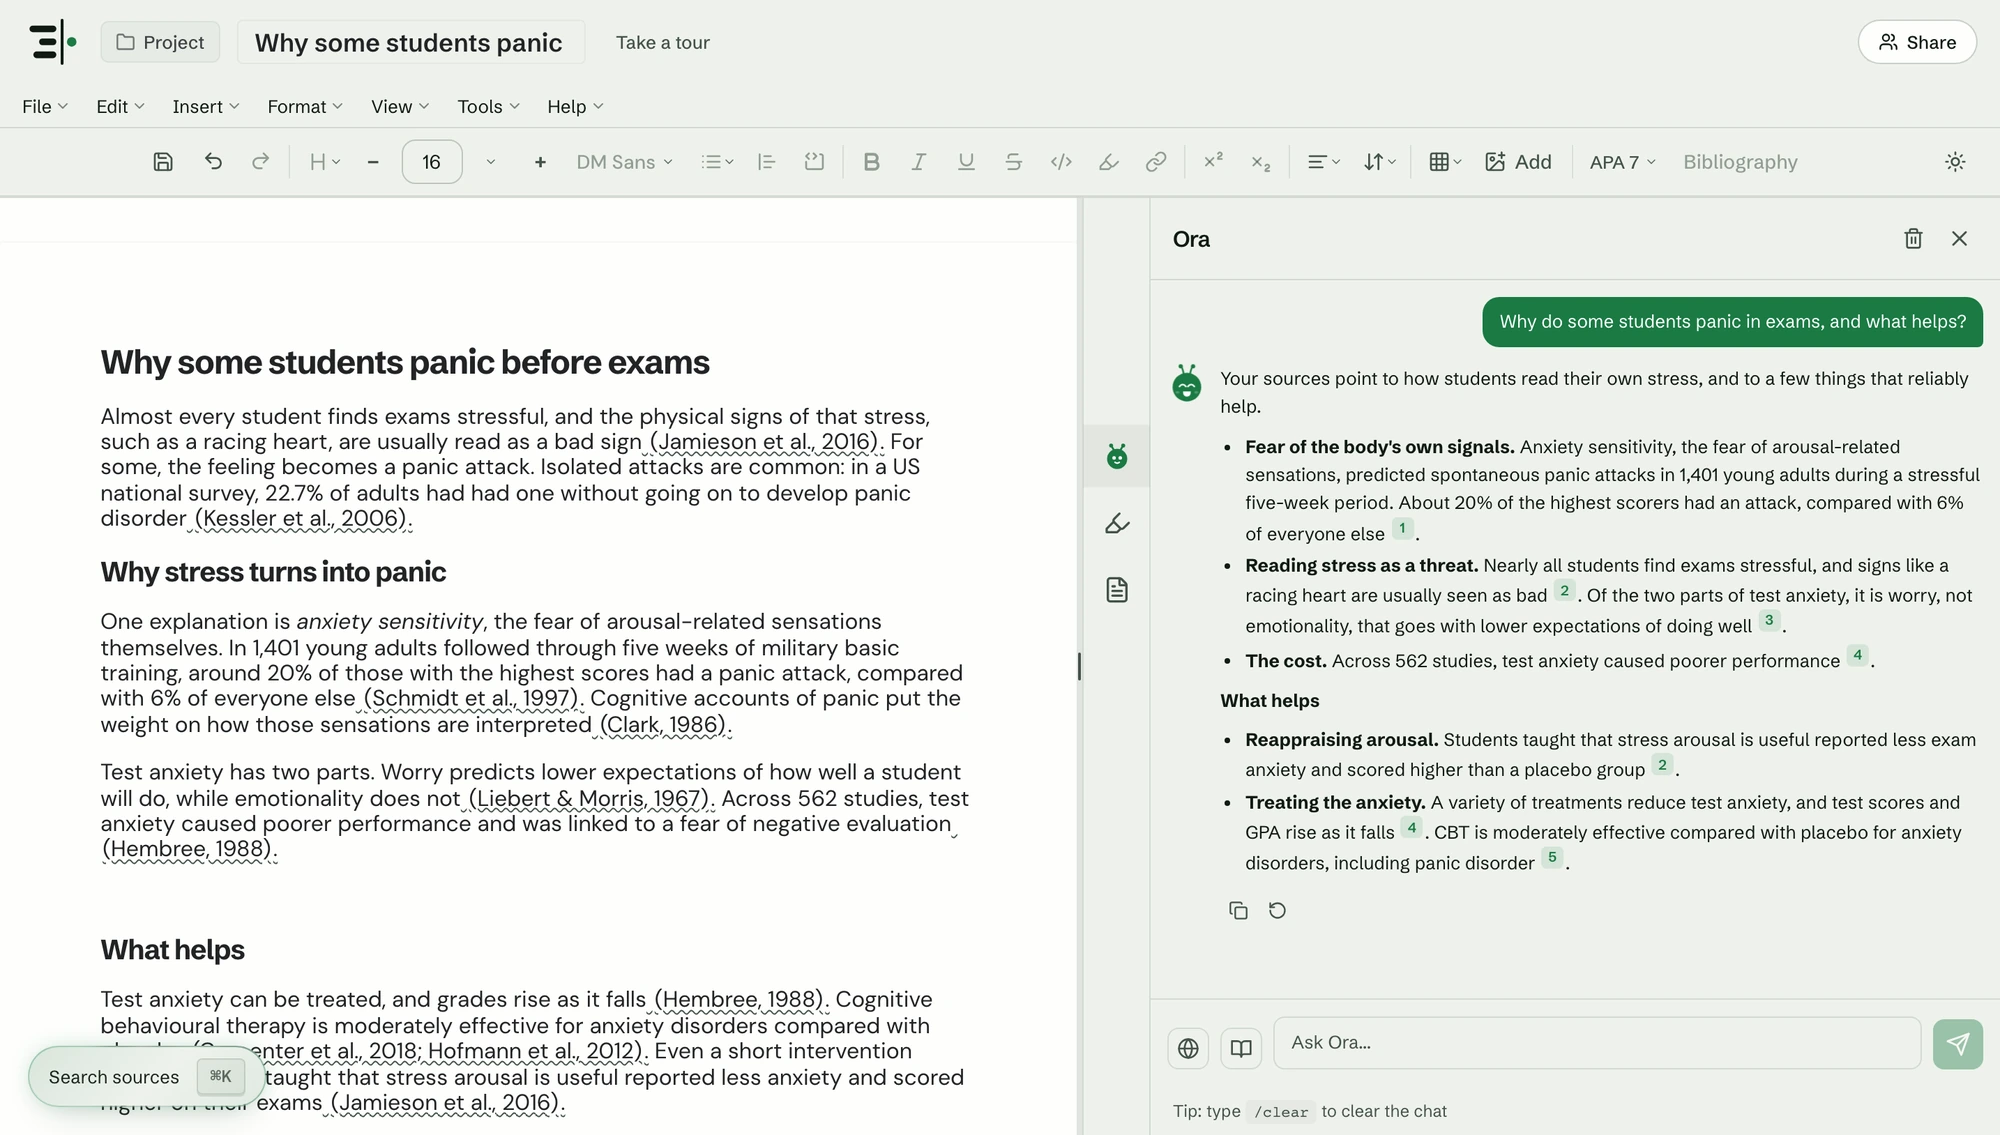2000x1135 pixels.
Task: Toggle web search globe in Ora input
Action: [1188, 1048]
